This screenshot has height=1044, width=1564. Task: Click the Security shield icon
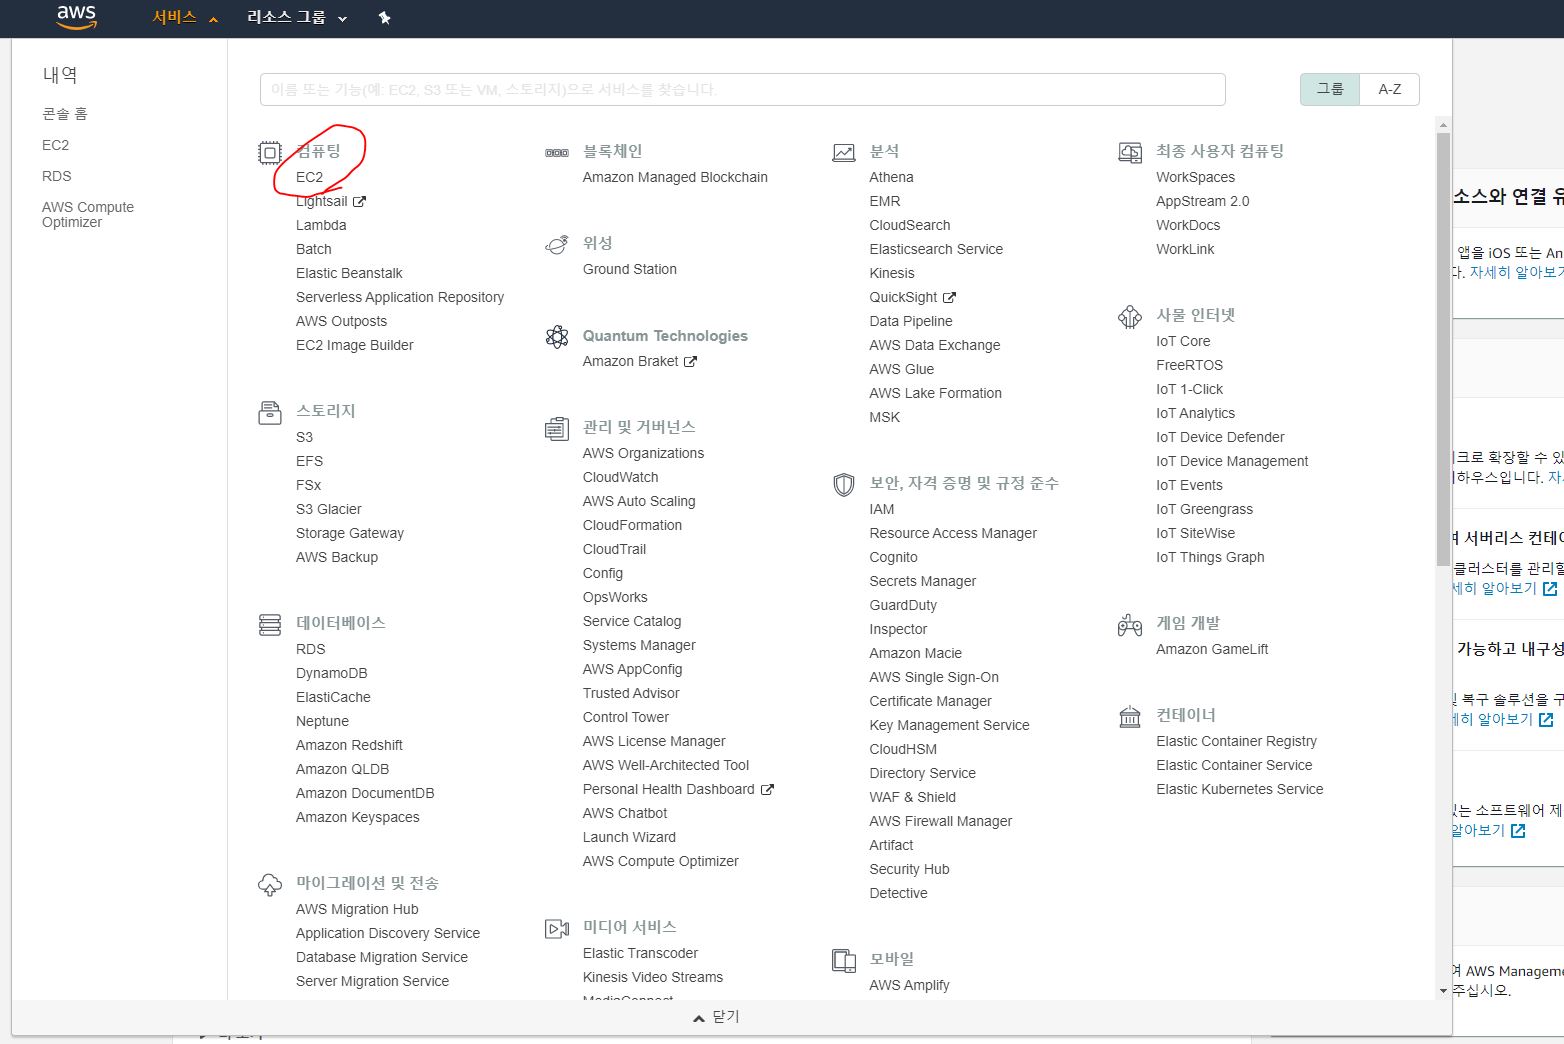click(844, 485)
